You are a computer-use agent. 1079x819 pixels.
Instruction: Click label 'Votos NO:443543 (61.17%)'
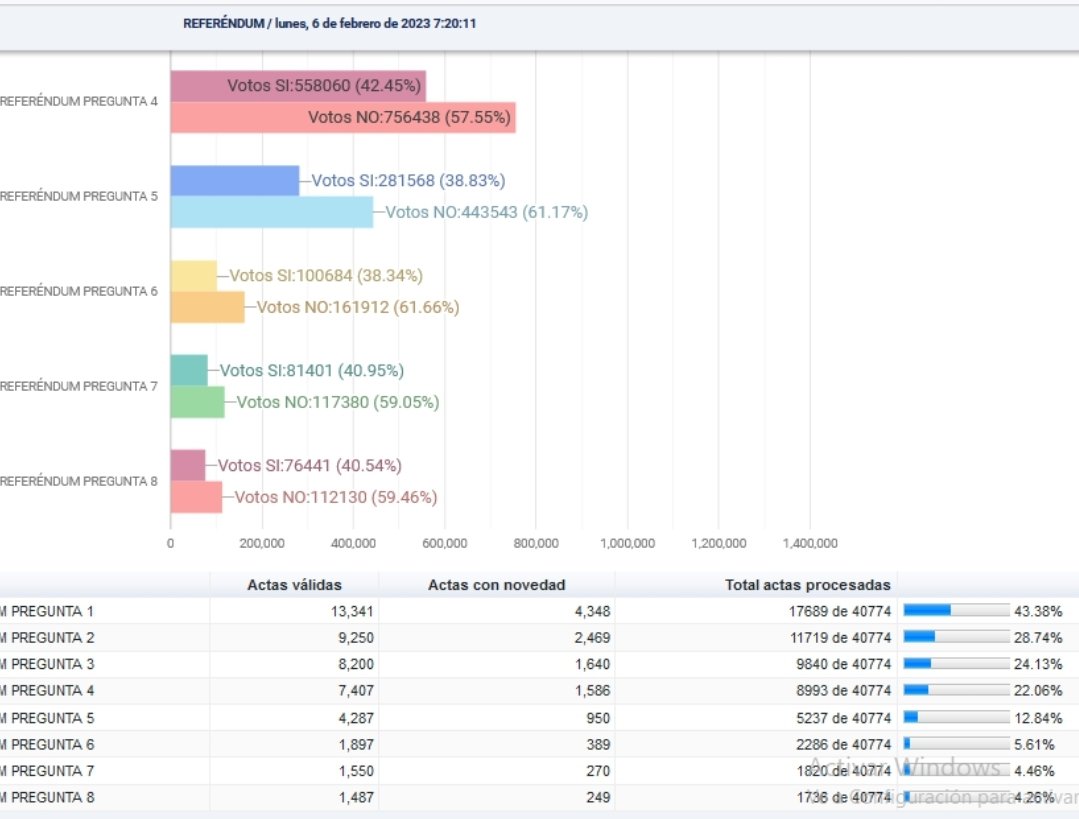click(x=487, y=212)
